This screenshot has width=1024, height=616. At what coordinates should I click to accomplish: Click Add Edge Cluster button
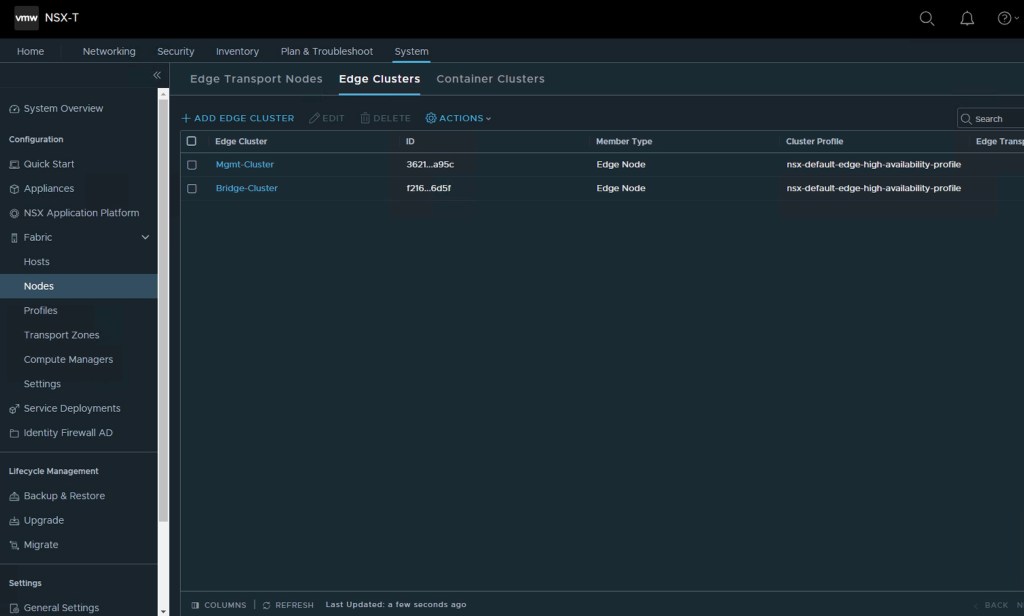click(x=238, y=118)
